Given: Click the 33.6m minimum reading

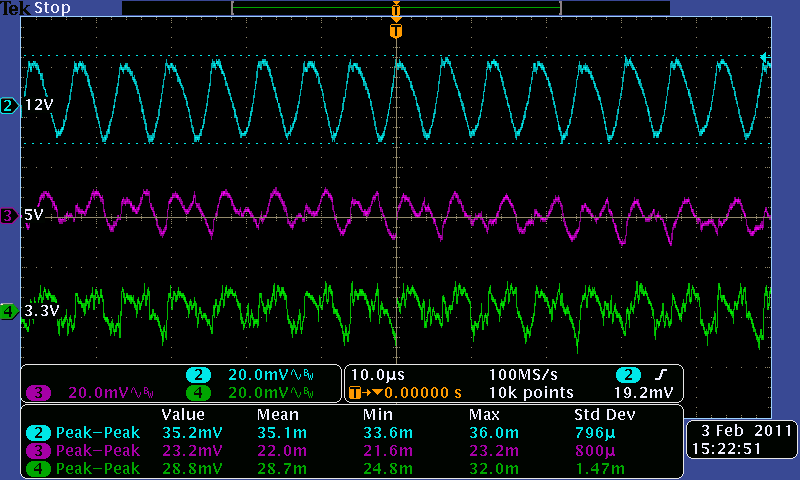Looking at the screenshot, I should click(388, 433).
